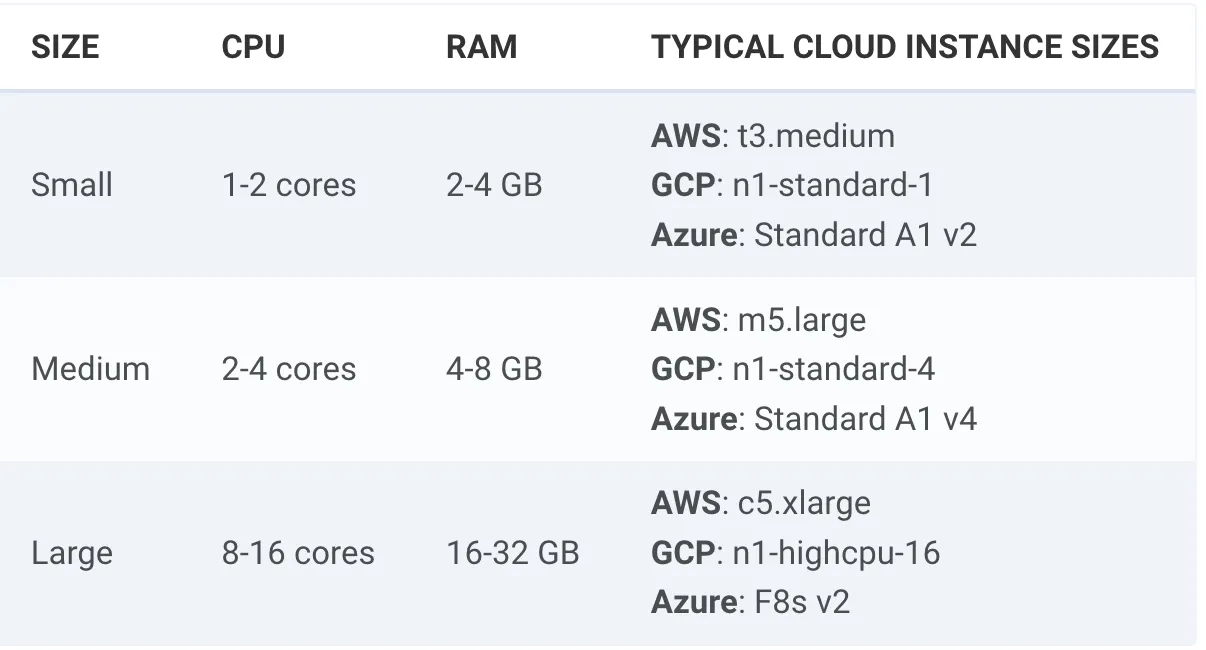
Task: Click the CPU column header
Action: click(253, 47)
